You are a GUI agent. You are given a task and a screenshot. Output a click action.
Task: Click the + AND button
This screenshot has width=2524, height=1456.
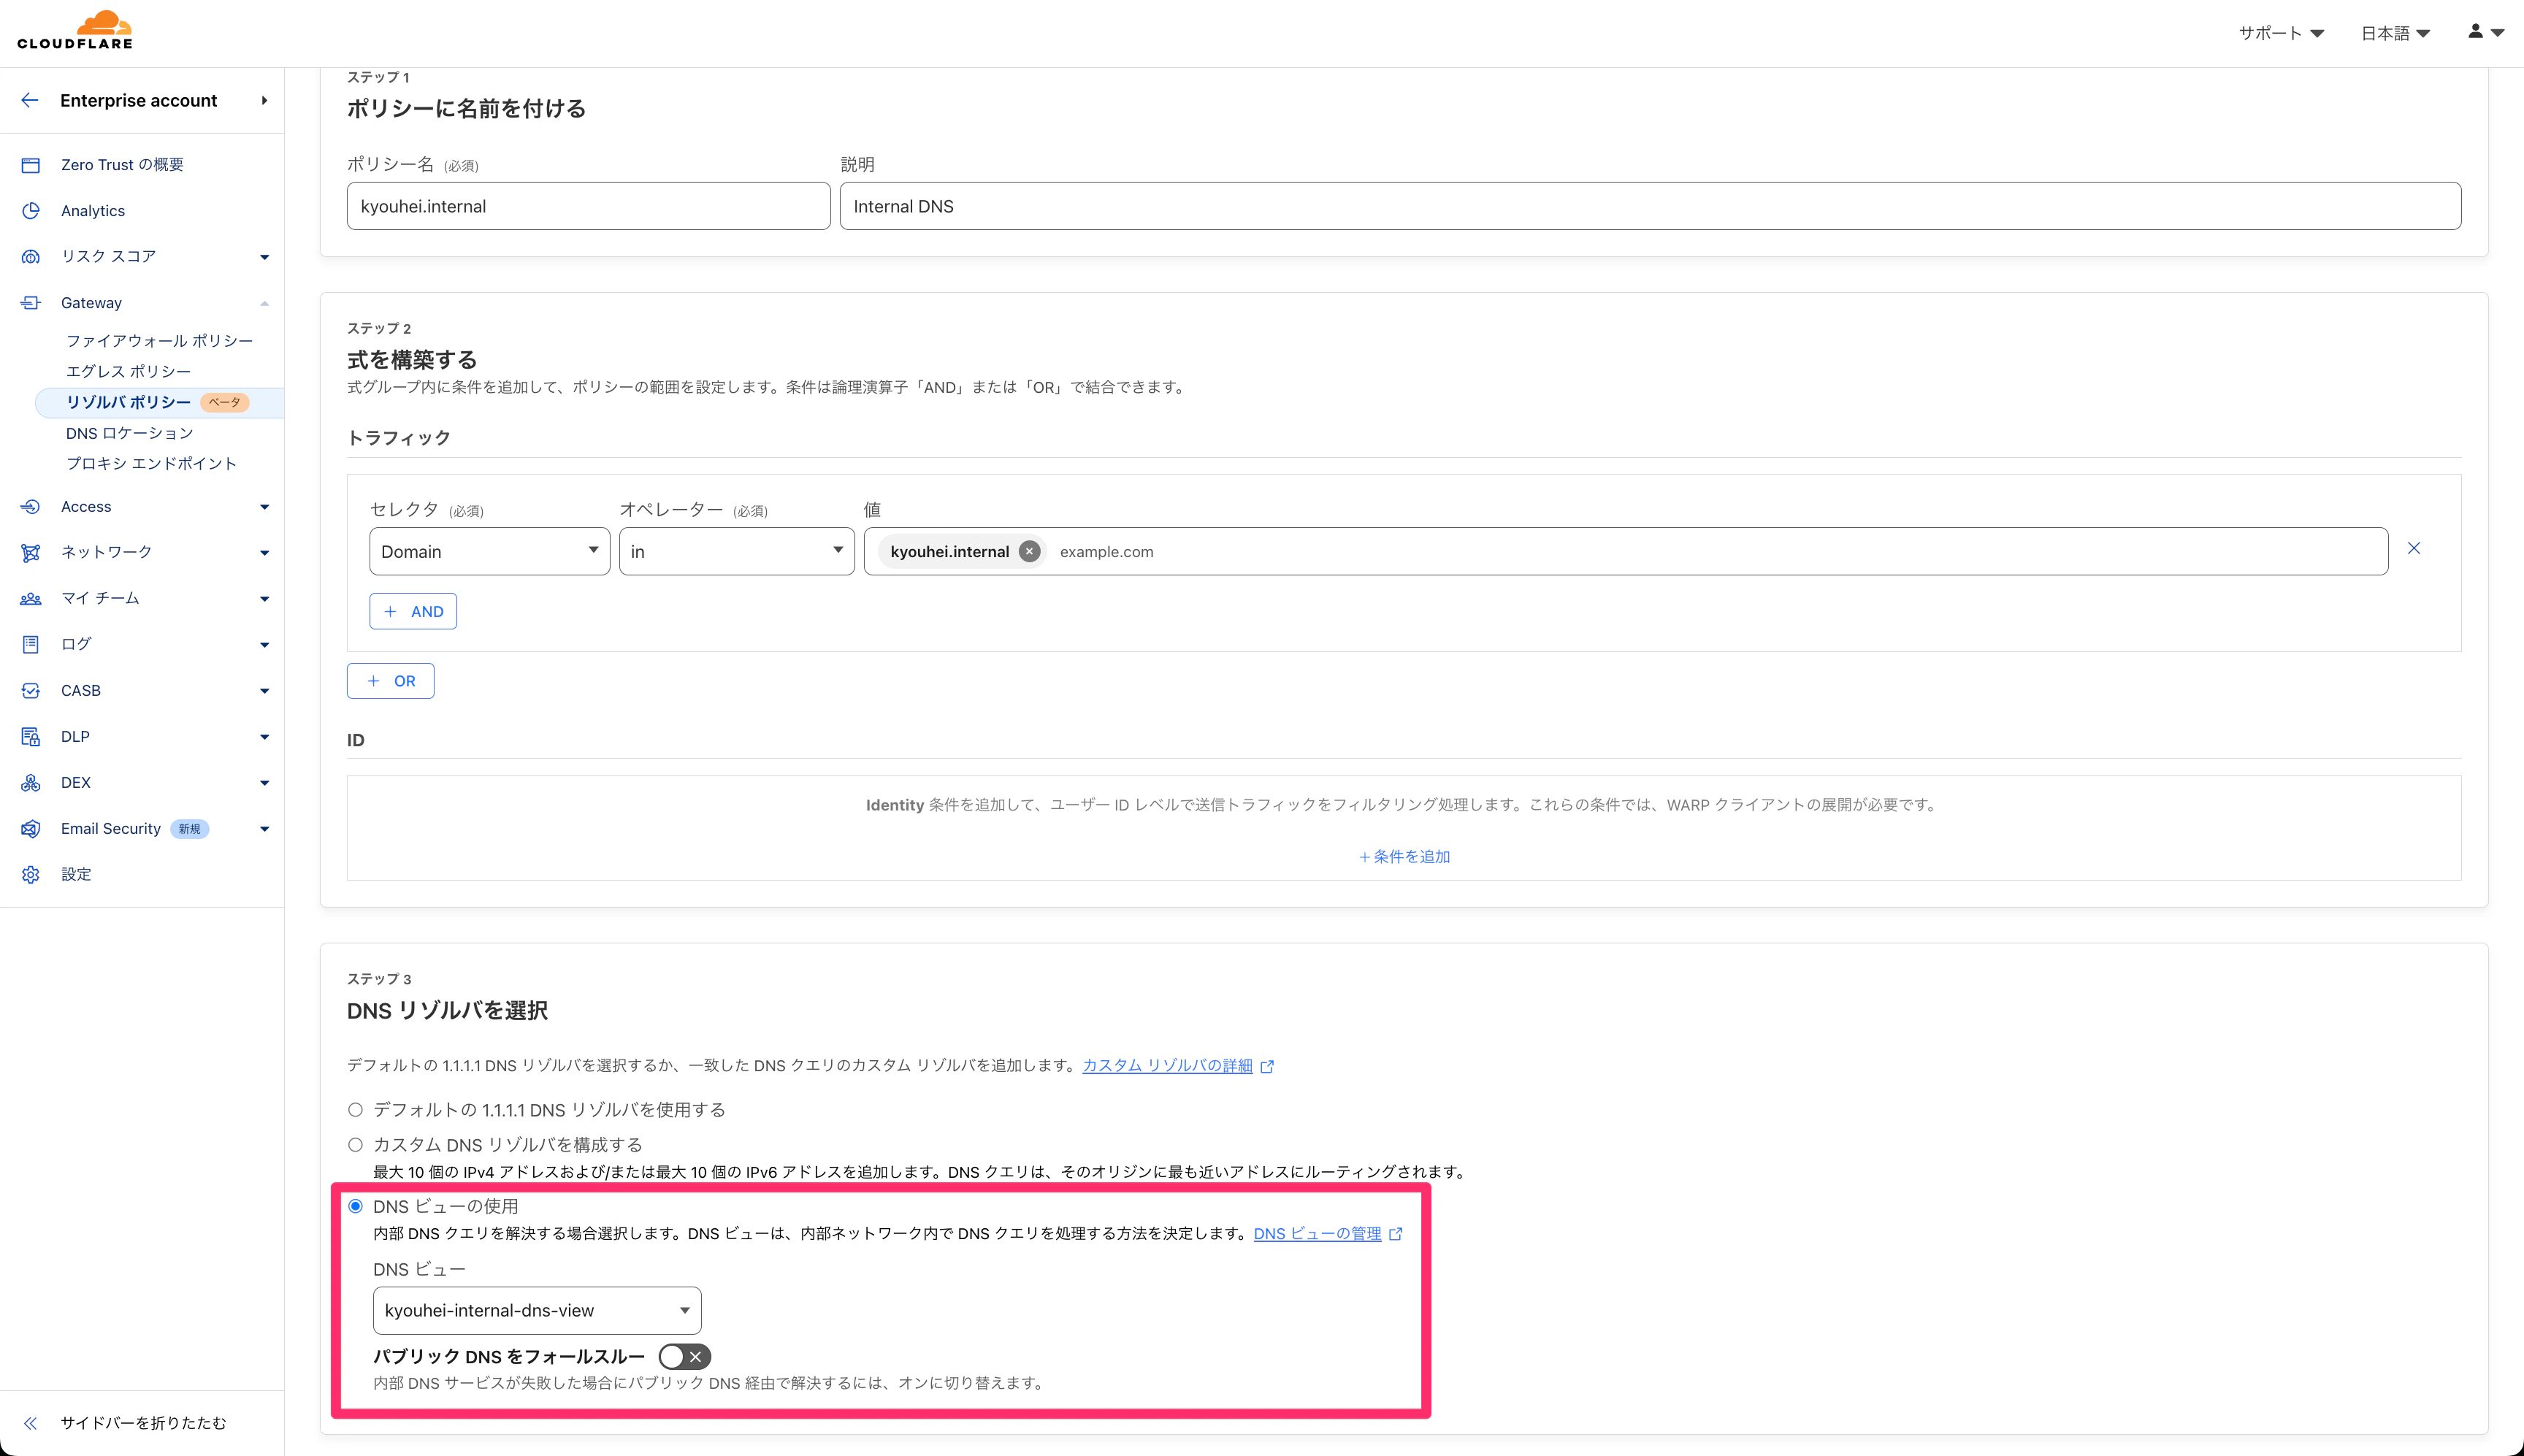click(413, 612)
